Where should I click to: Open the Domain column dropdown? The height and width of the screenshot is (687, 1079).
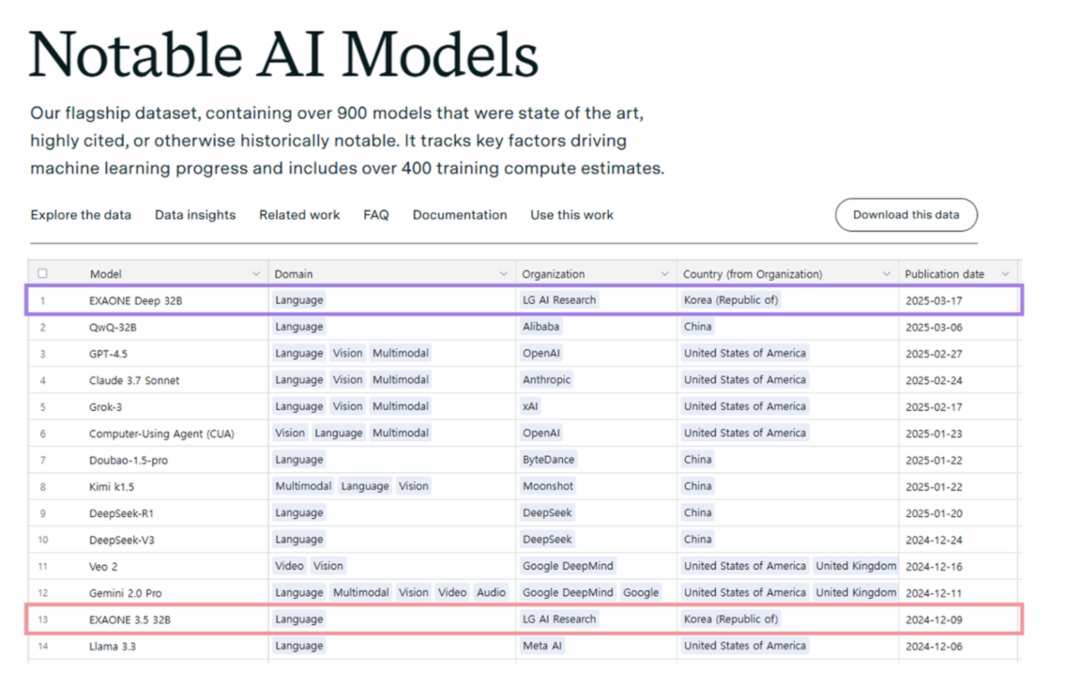point(503,272)
